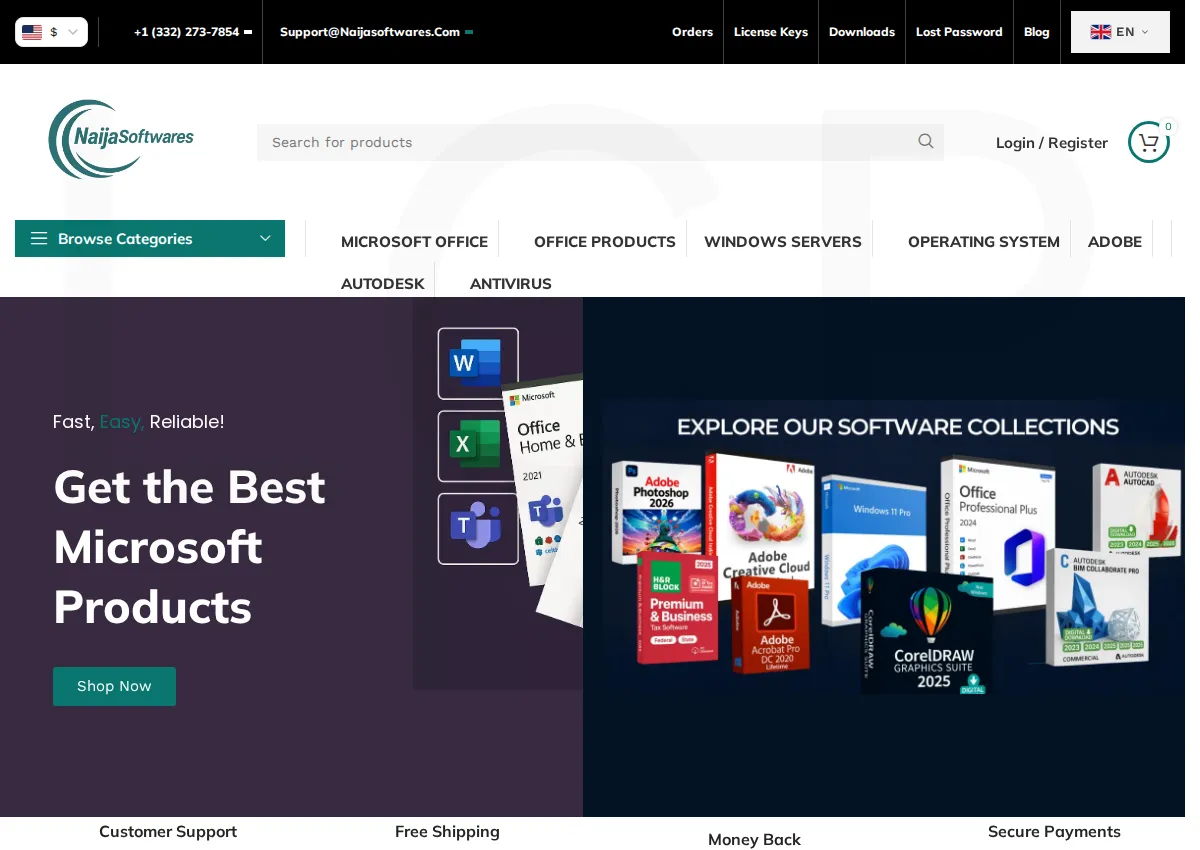Image resolution: width=1200 pixels, height=850 pixels.
Task: Click the Autodesk BIM Collaborate Pro box
Action: pyautogui.click(x=1097, y=607)
